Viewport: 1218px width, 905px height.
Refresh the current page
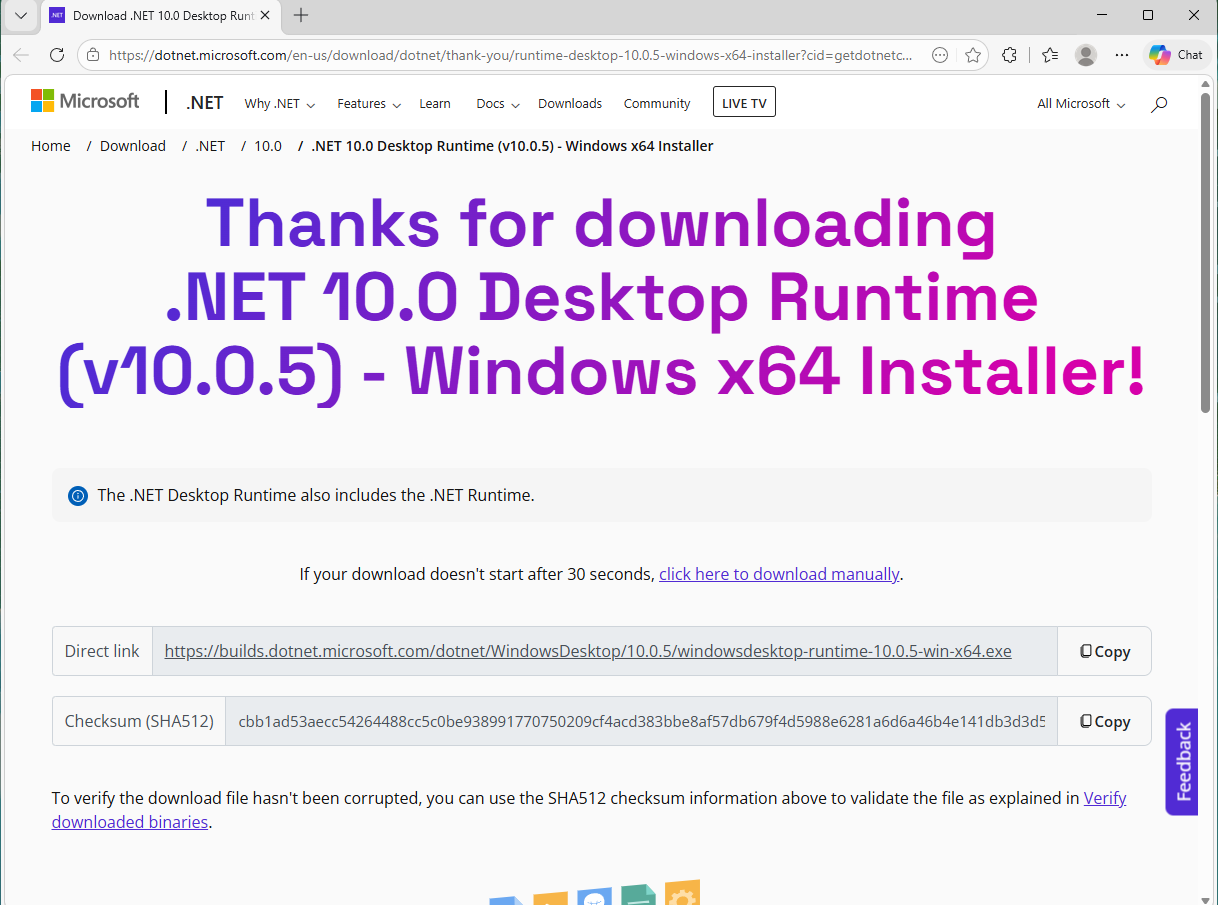coord(57,55)
